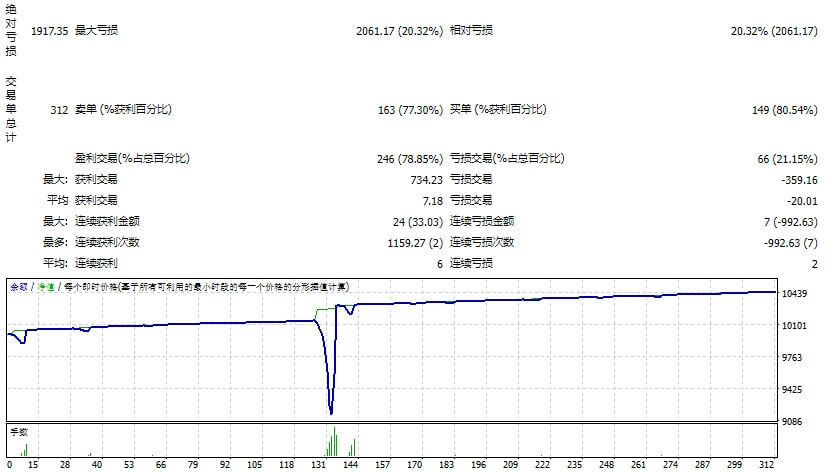Click the 209 x-axis tick label
Viewport: 834px width, 473px height.
click(x=511, y=464)
